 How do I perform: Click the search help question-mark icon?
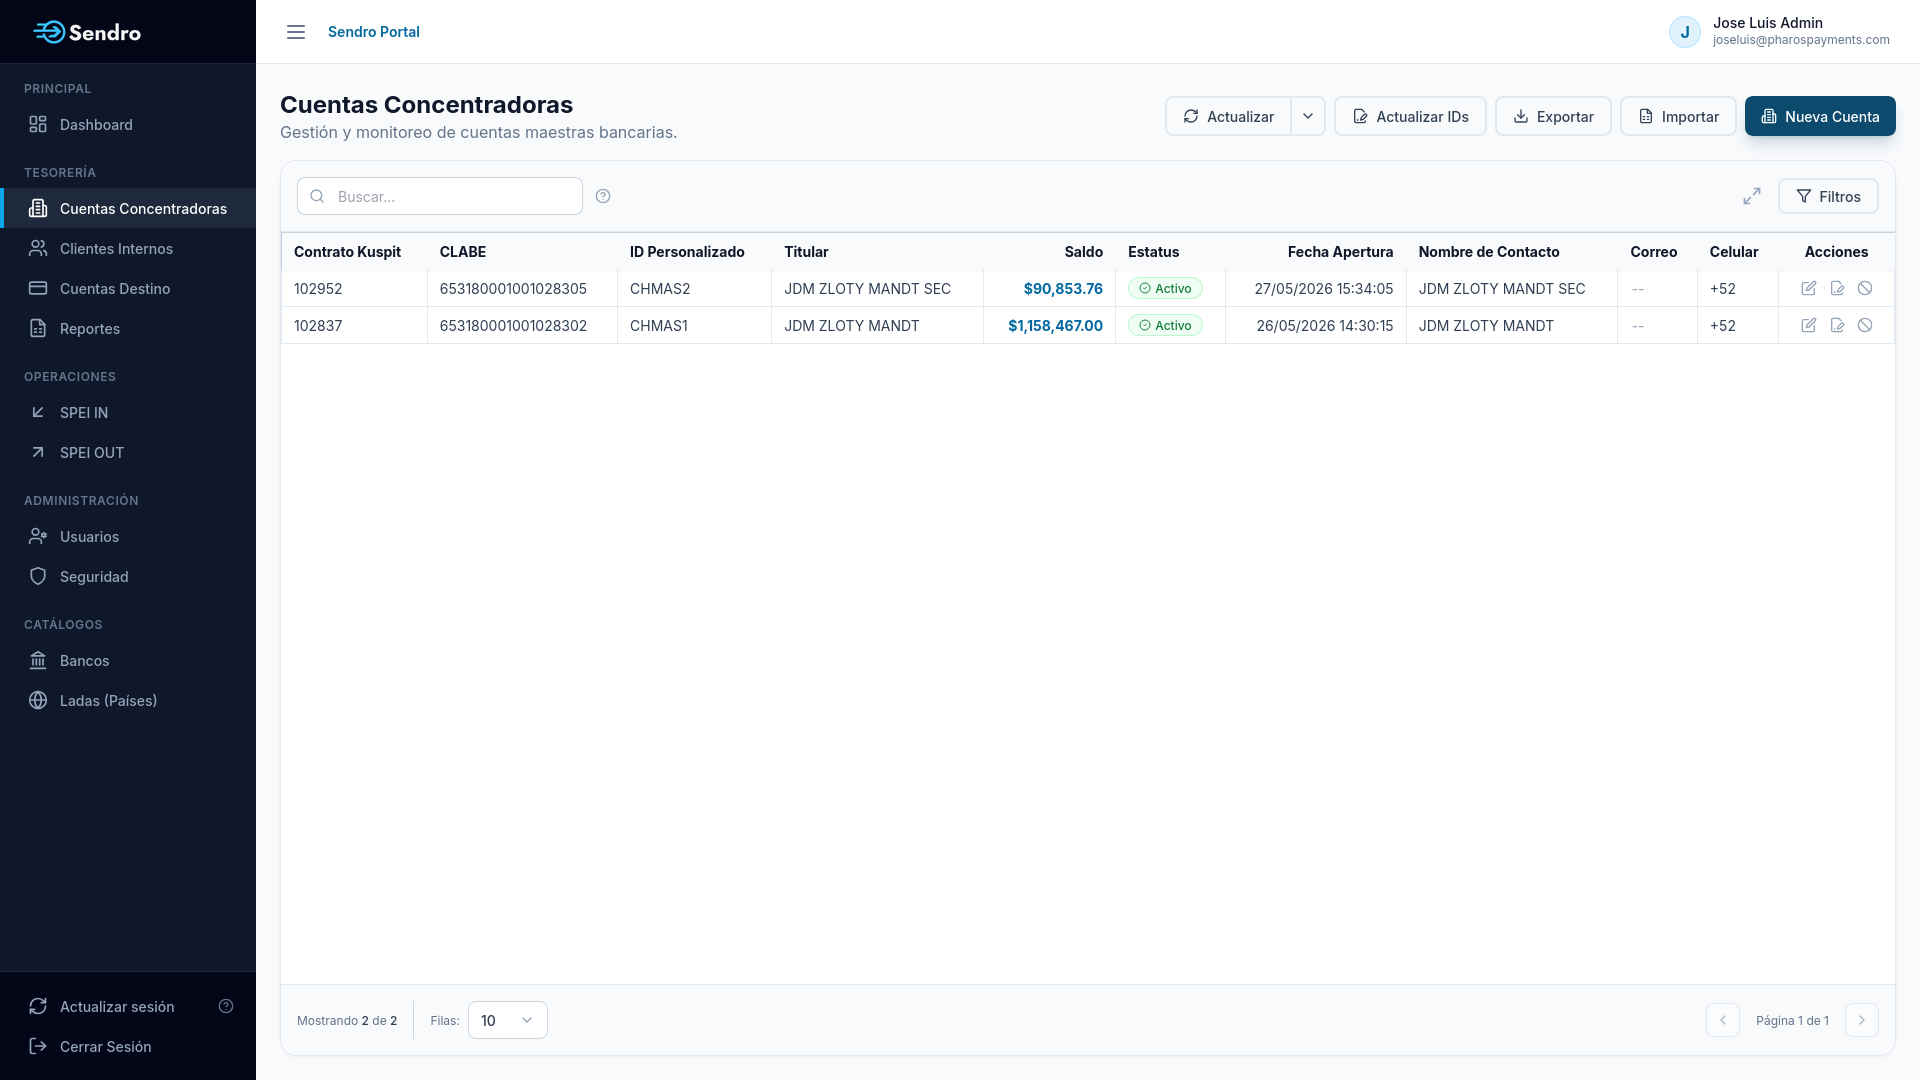[603, 196]
